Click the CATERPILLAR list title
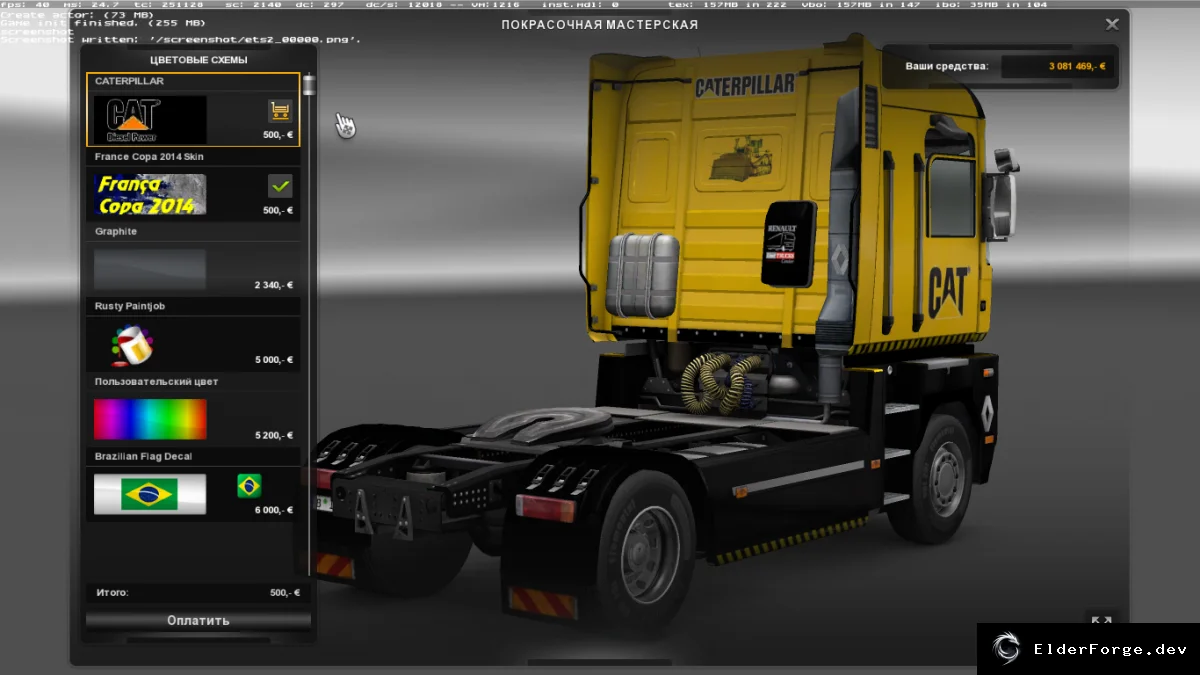 [x=129, y=81]
